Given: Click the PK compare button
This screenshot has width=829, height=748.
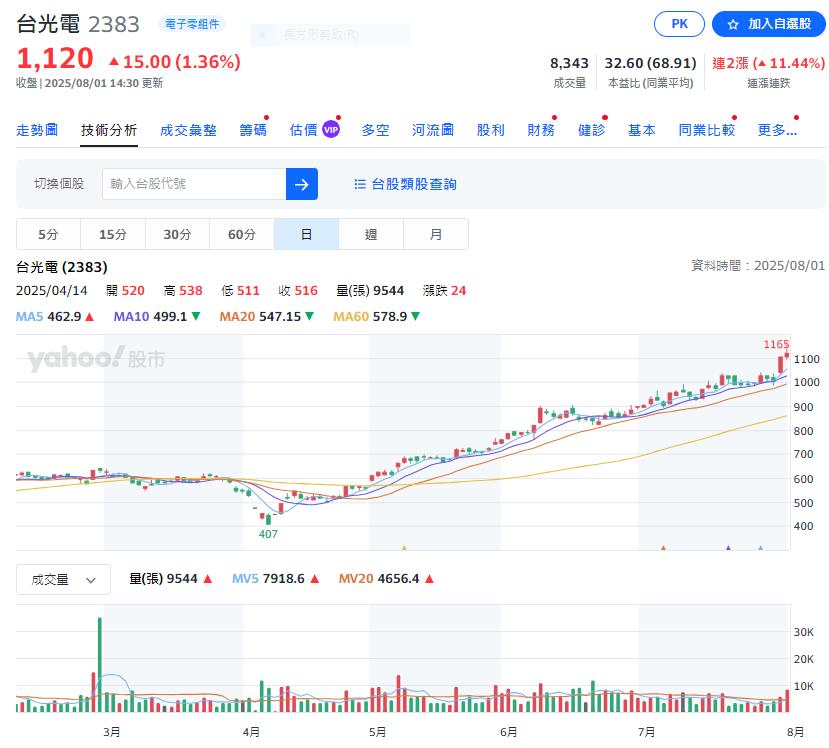Looking at the screenshot, I should [679, 24].
